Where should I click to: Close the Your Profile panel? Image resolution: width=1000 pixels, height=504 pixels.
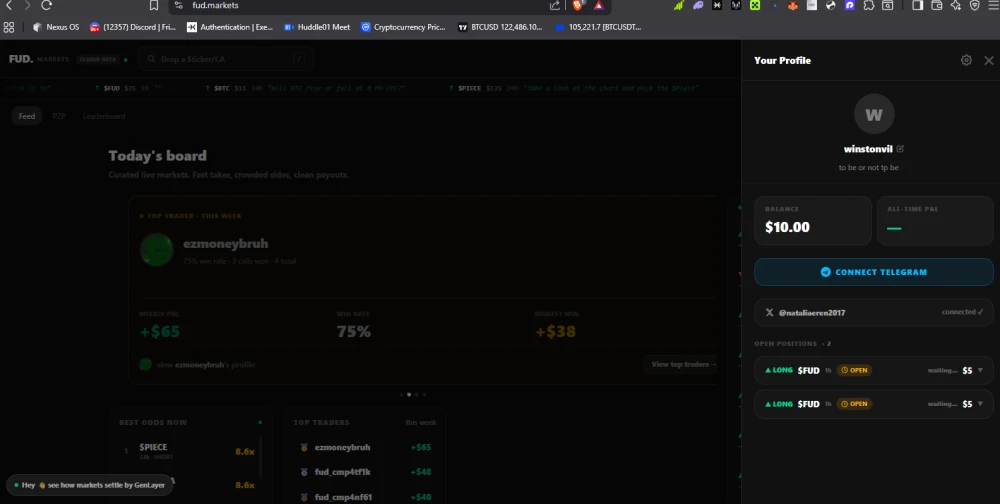tap(989, 60)
